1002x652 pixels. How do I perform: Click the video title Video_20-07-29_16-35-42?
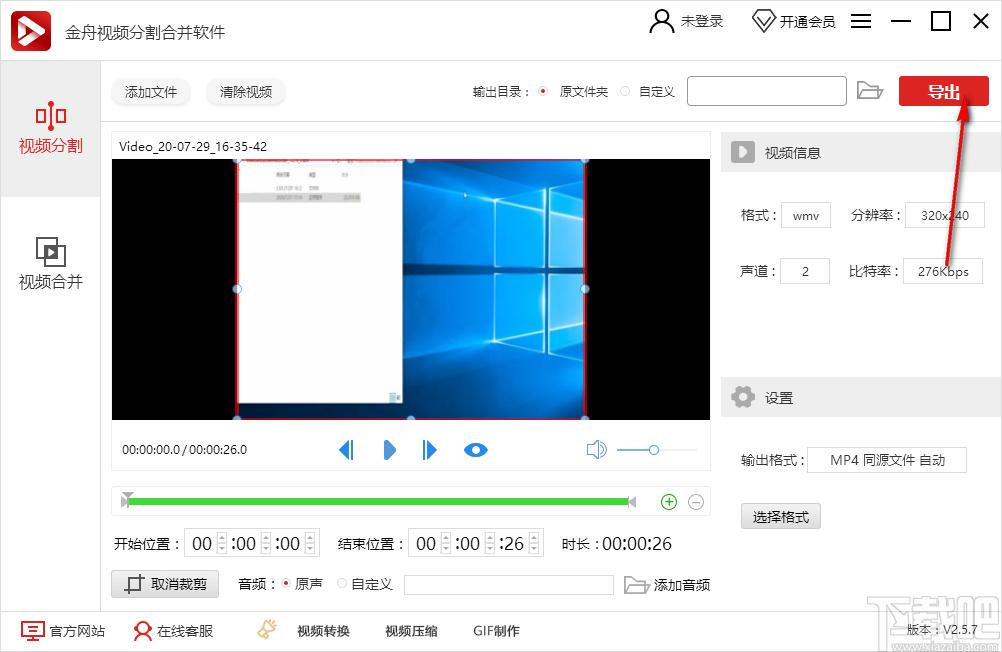pos(193,146)
